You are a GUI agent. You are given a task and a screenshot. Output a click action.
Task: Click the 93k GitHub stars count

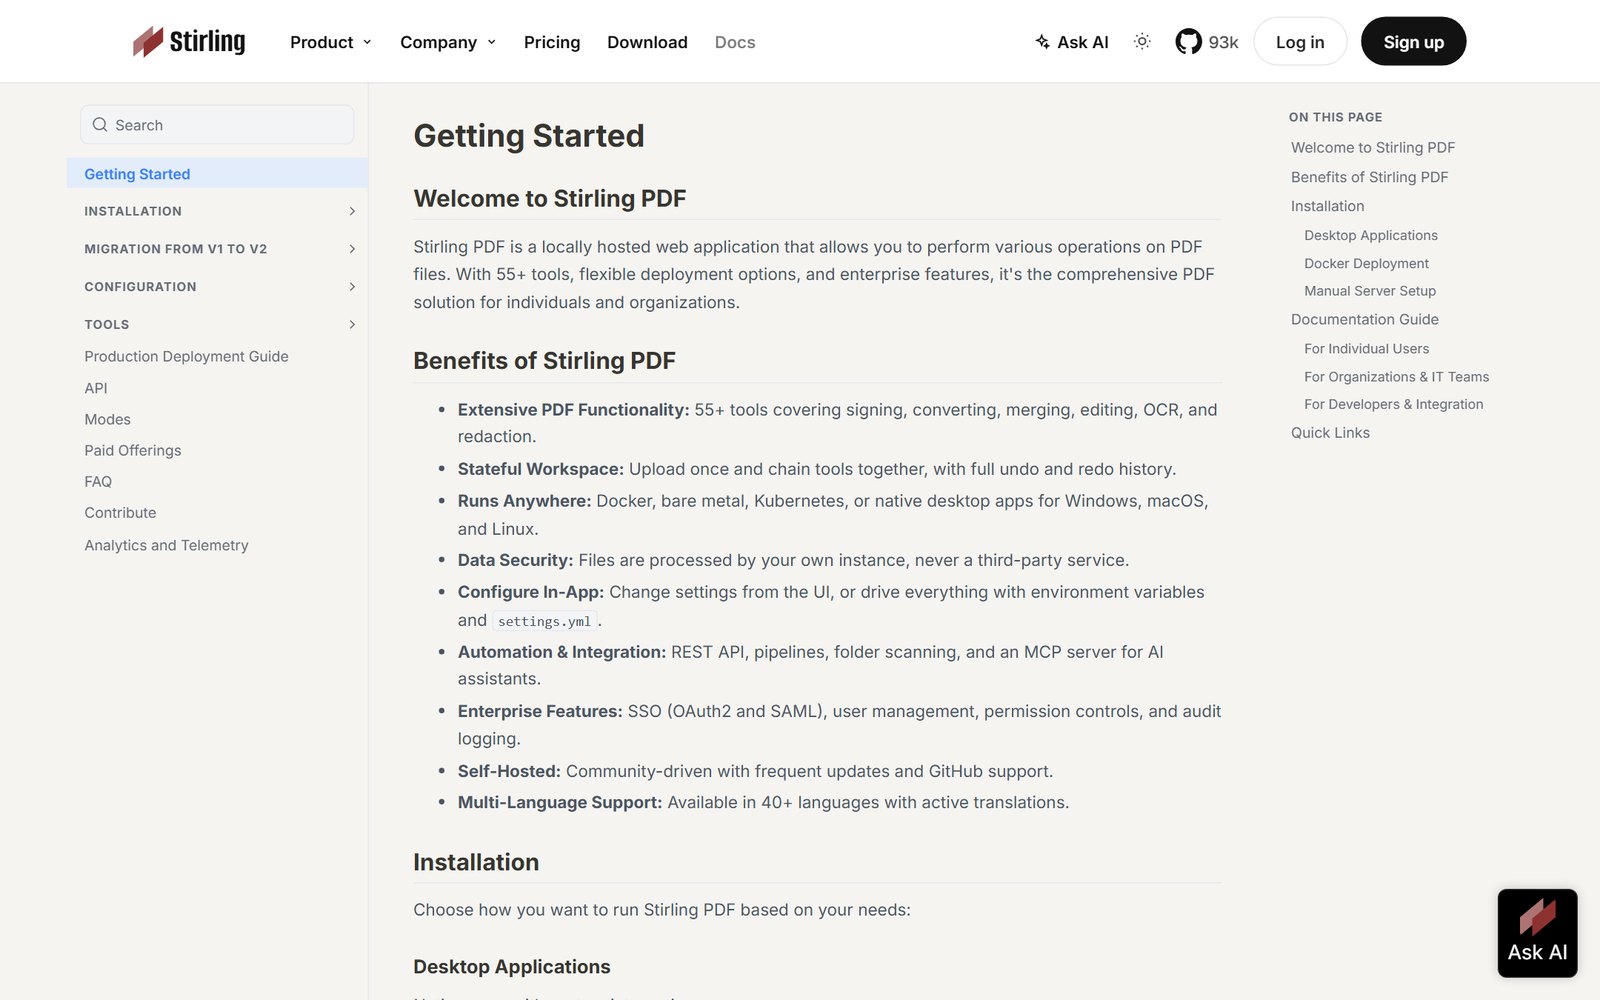pos(1223,42)
